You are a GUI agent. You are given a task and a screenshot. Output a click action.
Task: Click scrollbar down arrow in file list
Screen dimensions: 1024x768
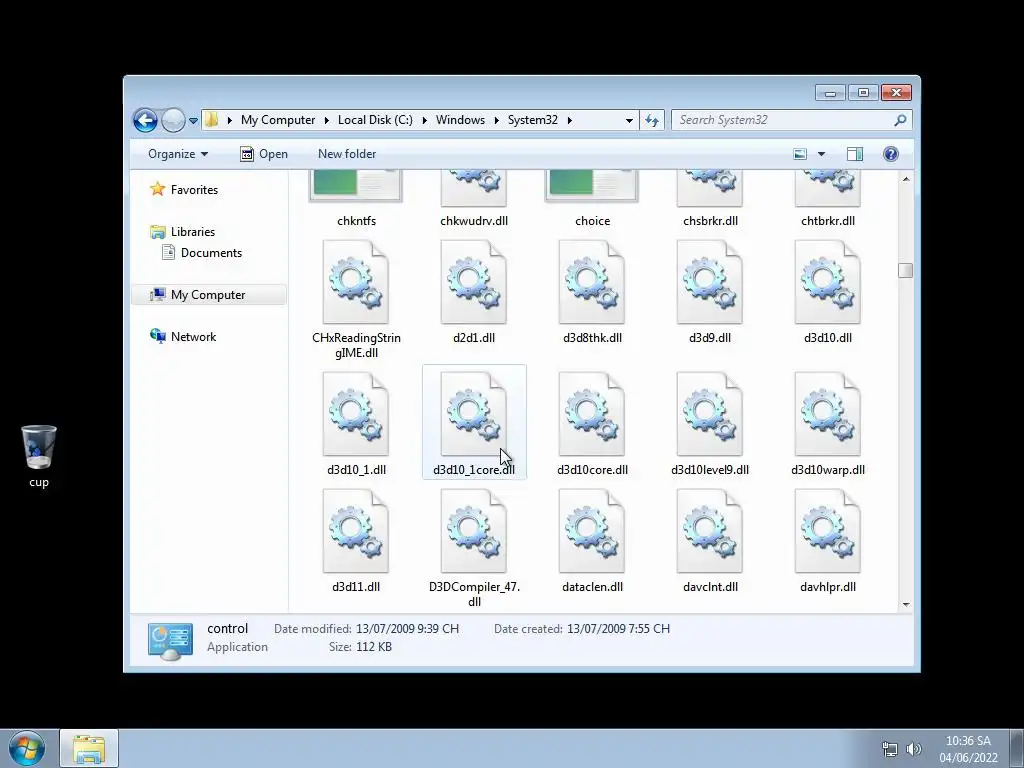coord(906,604)
